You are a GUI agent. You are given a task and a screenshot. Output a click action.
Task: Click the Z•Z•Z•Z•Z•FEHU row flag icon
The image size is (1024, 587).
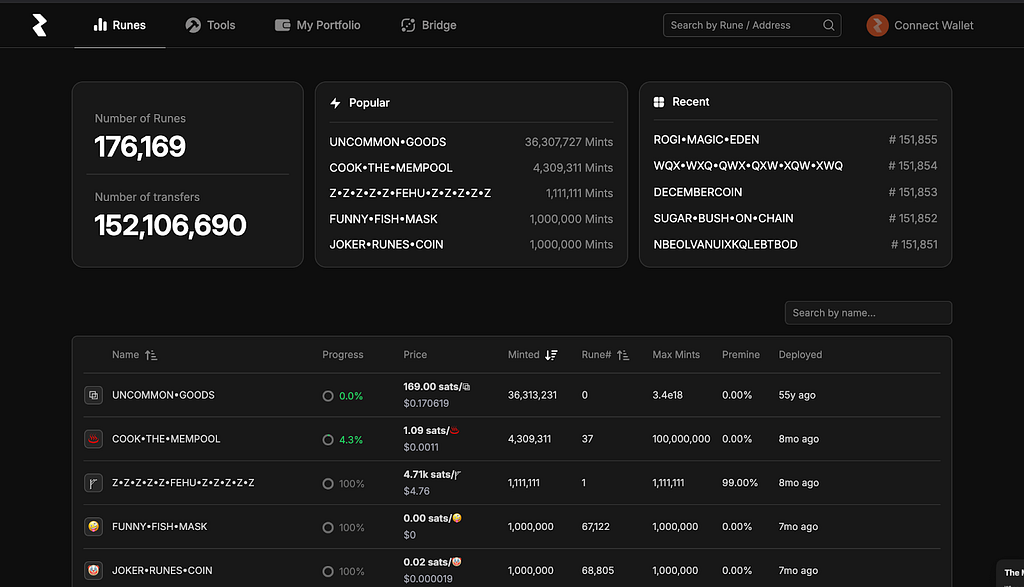pyautogui.click(x=93, y=483)
